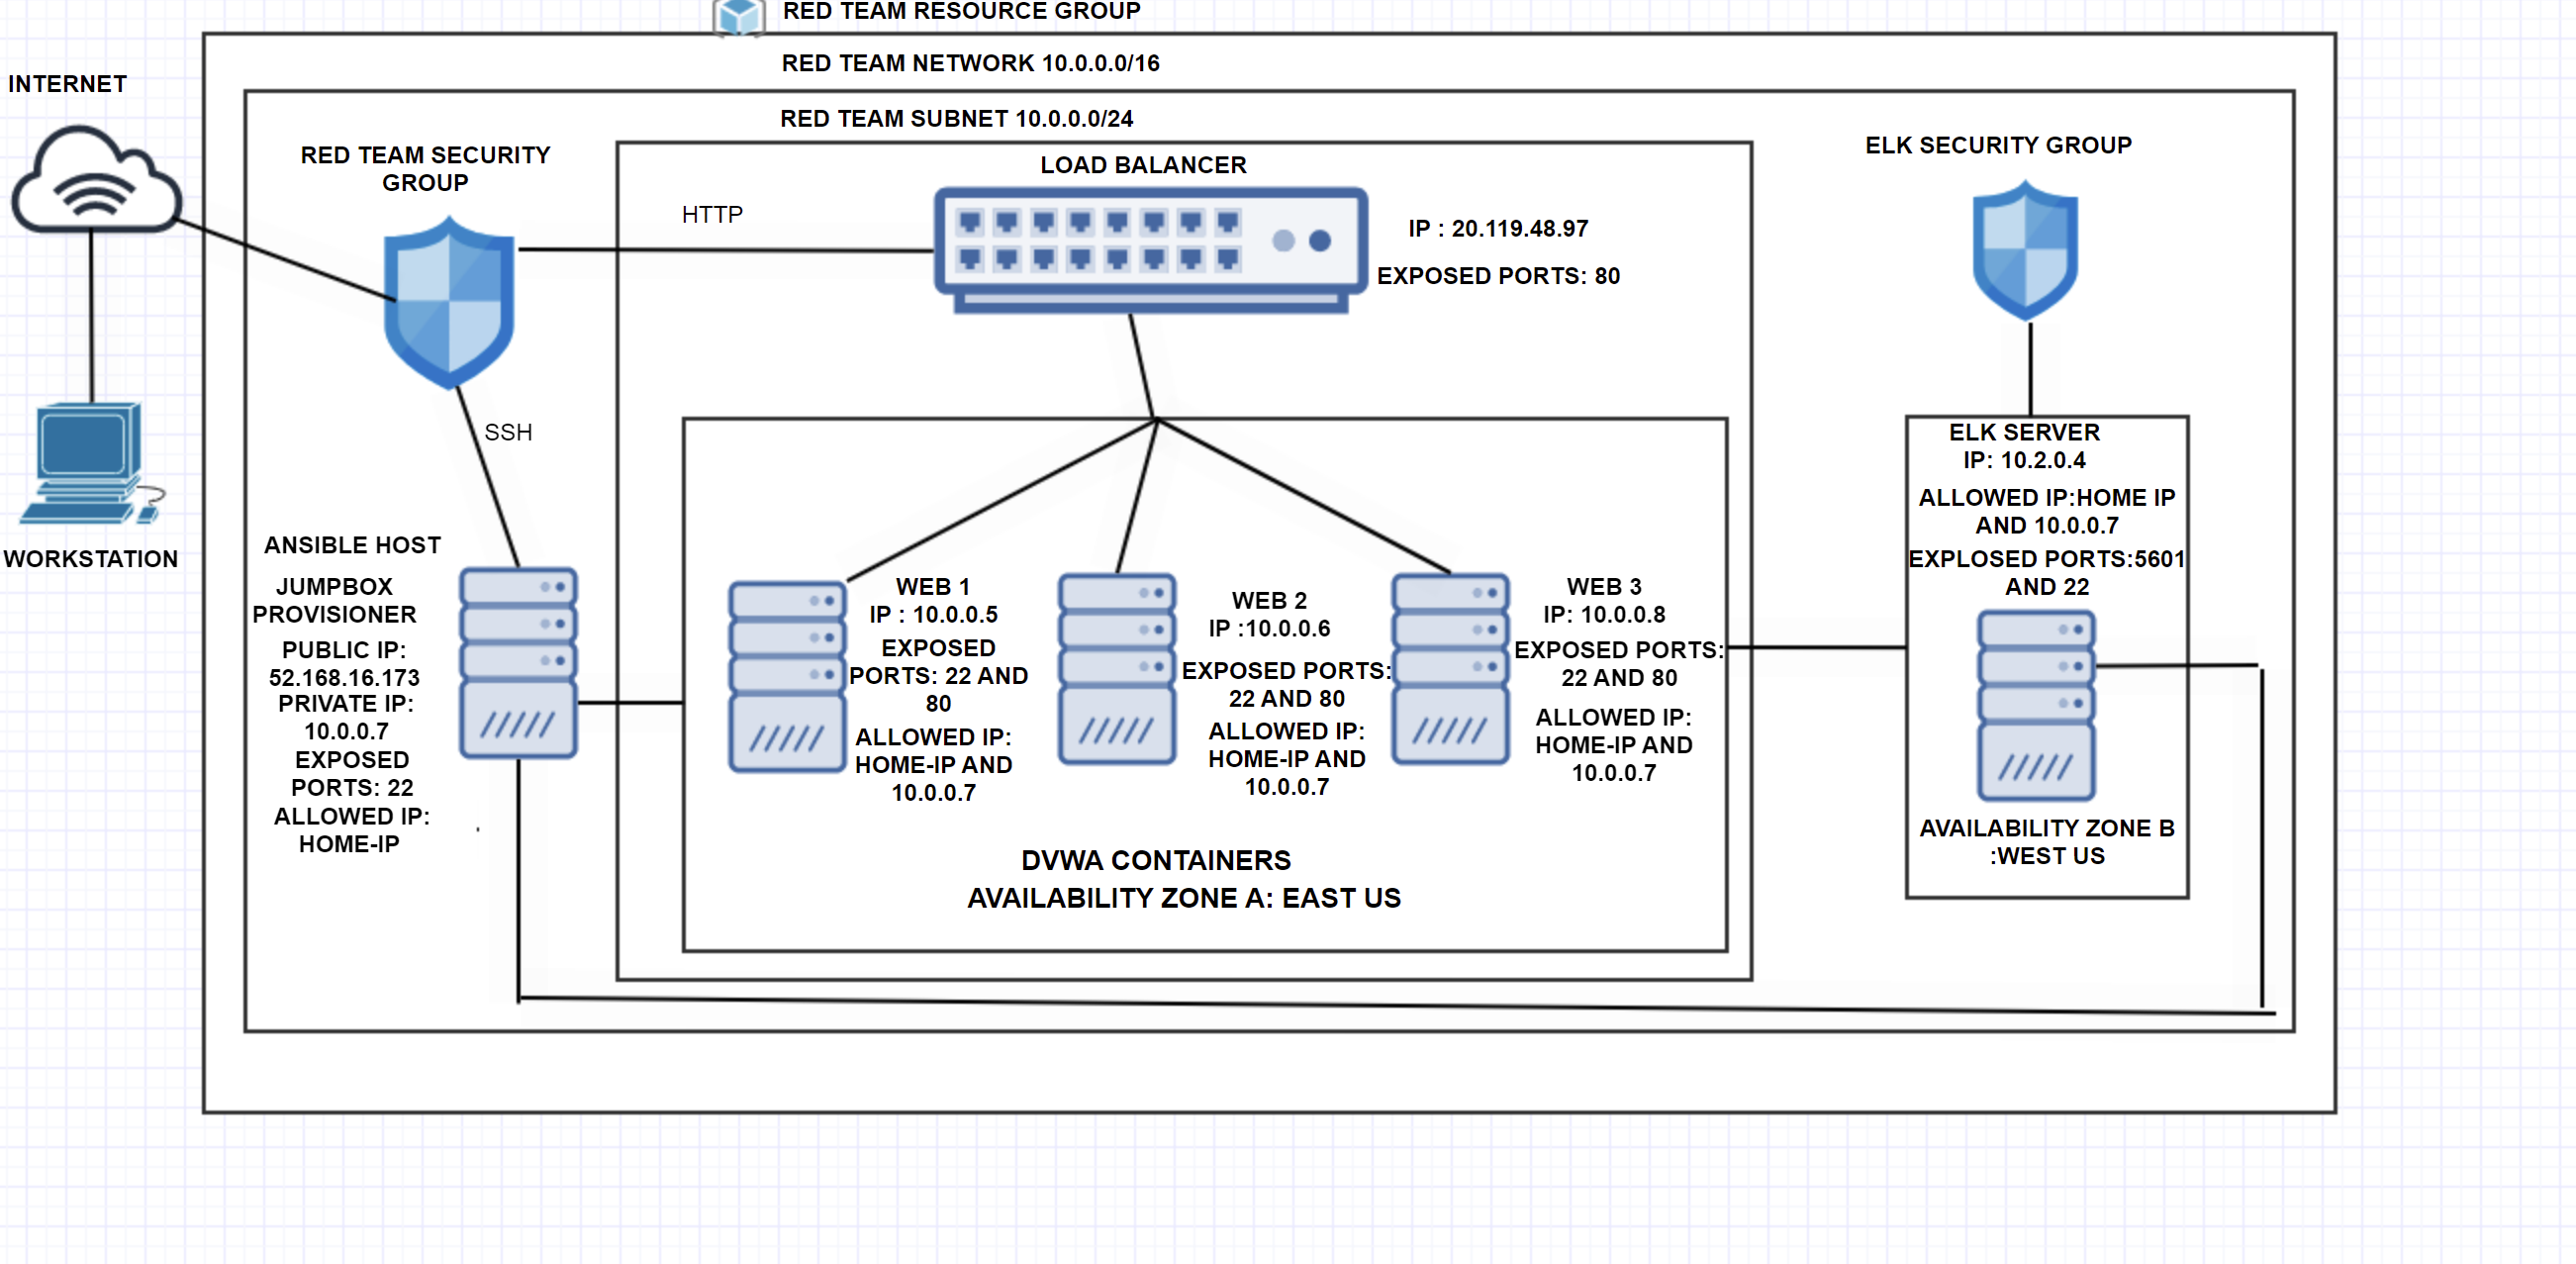Click the Internet cloud icon
This screenshot has height=1264, width=2576.
point(96,178)
